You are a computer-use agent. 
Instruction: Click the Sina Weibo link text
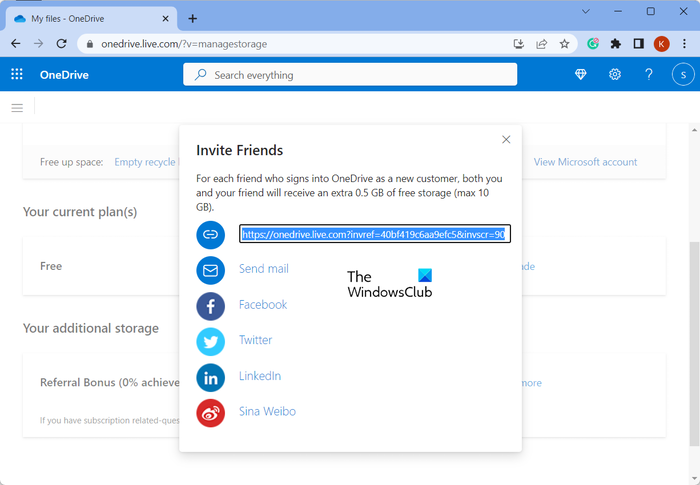[x=267, y=411]
